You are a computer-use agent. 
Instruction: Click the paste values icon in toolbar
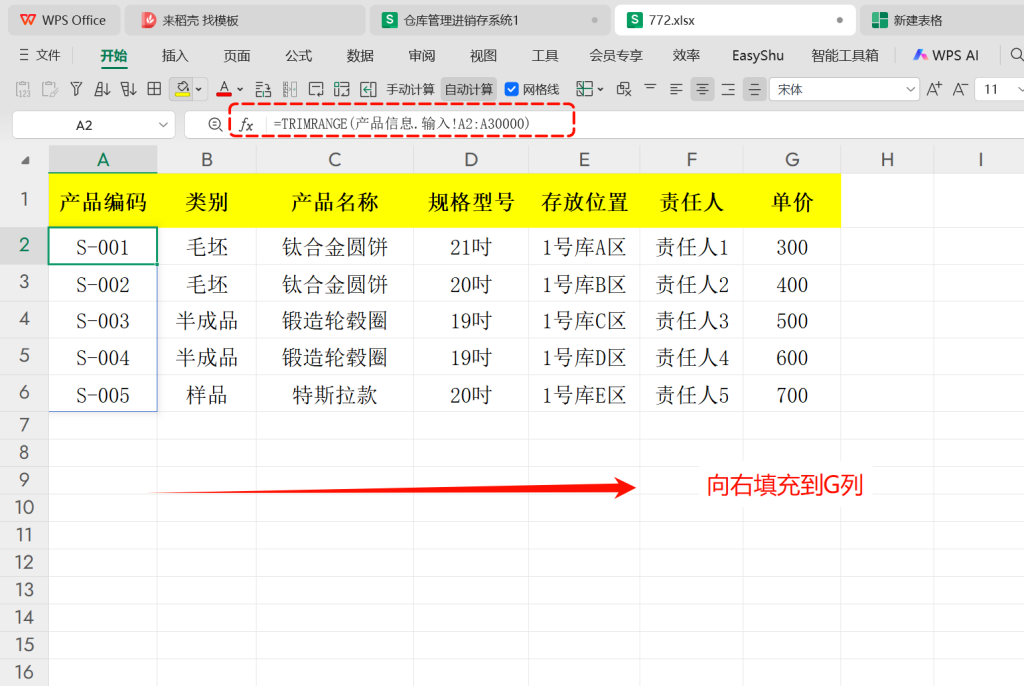(x=23, y=90)
